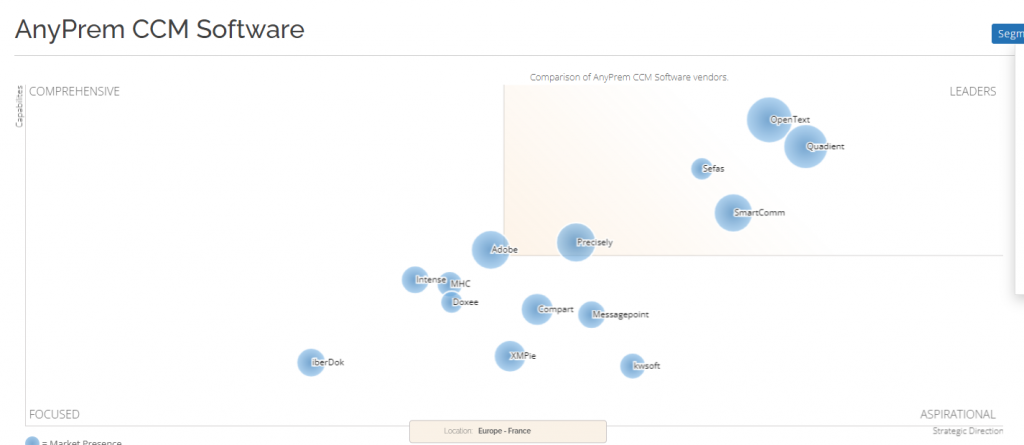
Task: Select the iberDok bubble
Action: click(311, 362)
